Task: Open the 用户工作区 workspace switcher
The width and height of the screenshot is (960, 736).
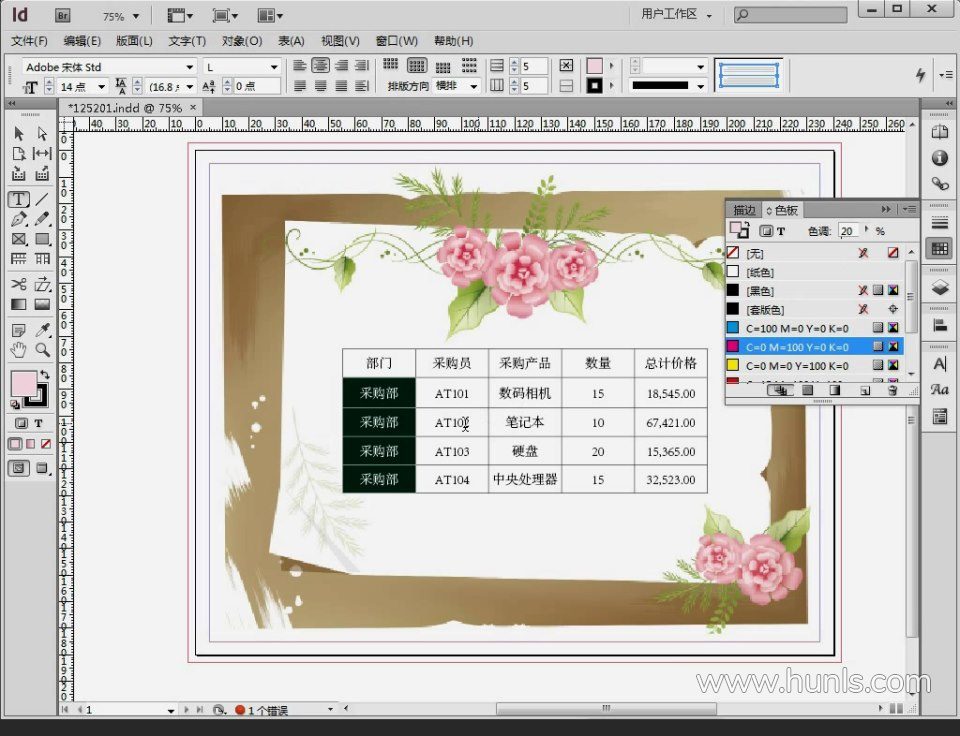Action: [678, 15]
